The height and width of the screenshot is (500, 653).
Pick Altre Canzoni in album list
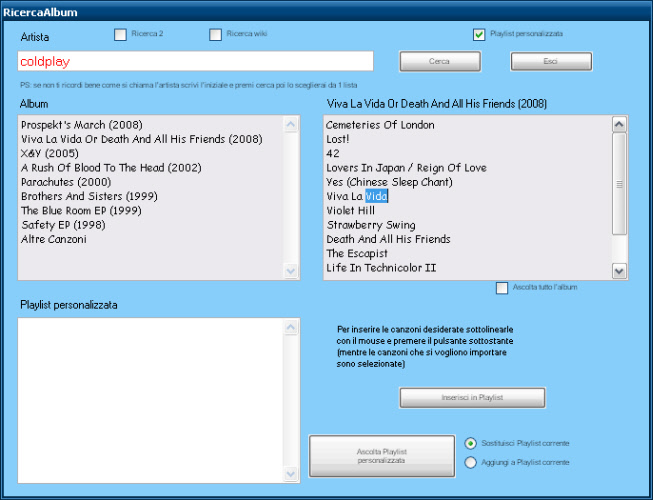(x=53, y=239)
